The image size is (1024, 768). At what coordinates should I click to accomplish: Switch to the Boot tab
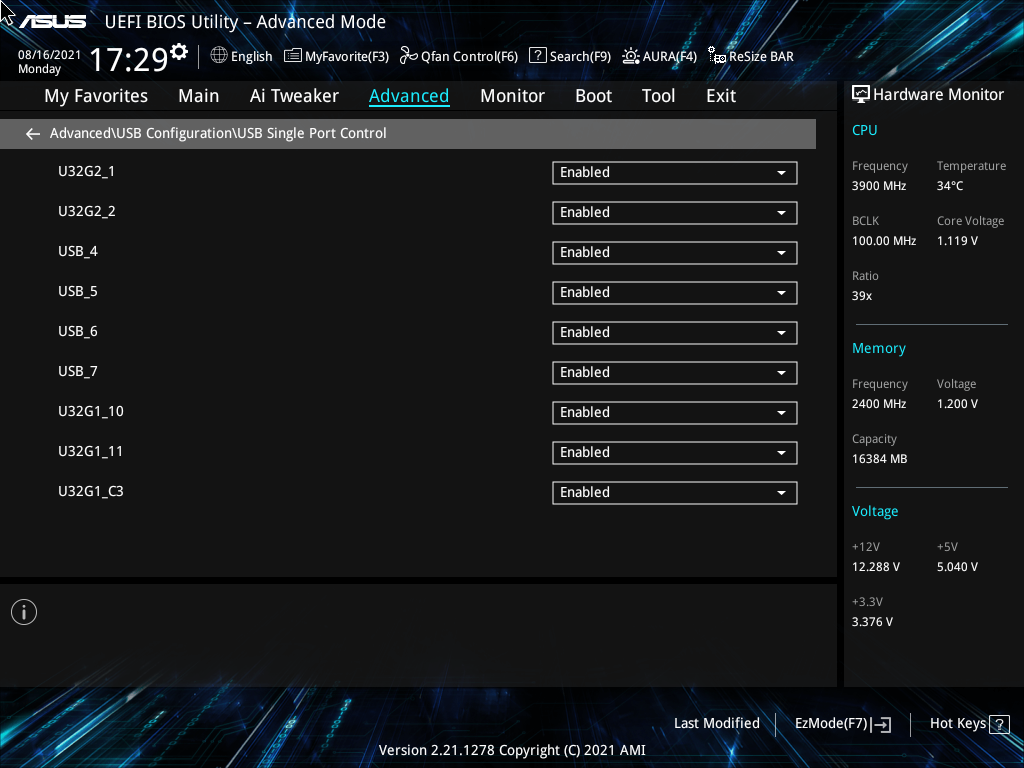click(x=593, y=96)
